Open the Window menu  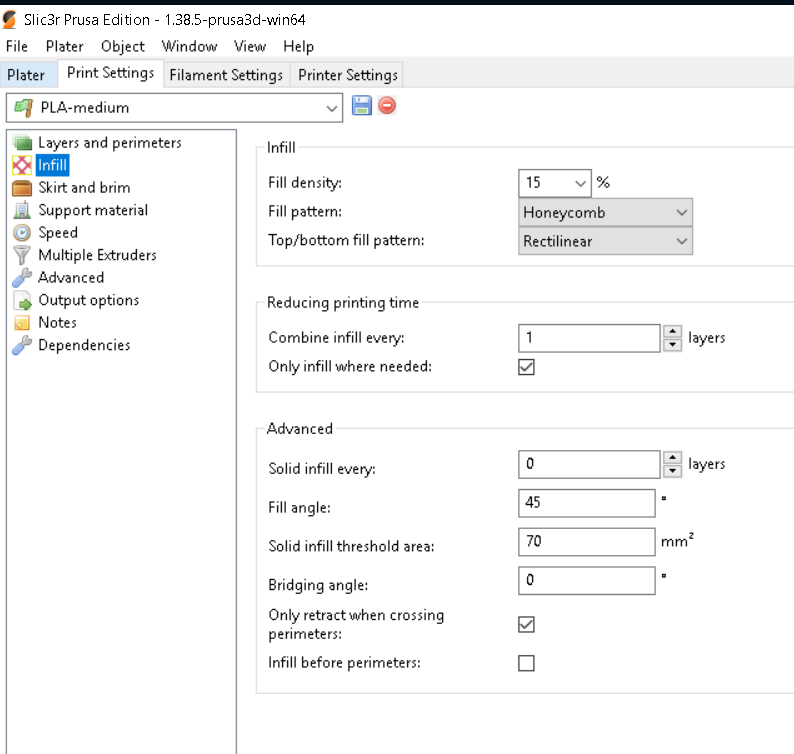pos(189,47)
